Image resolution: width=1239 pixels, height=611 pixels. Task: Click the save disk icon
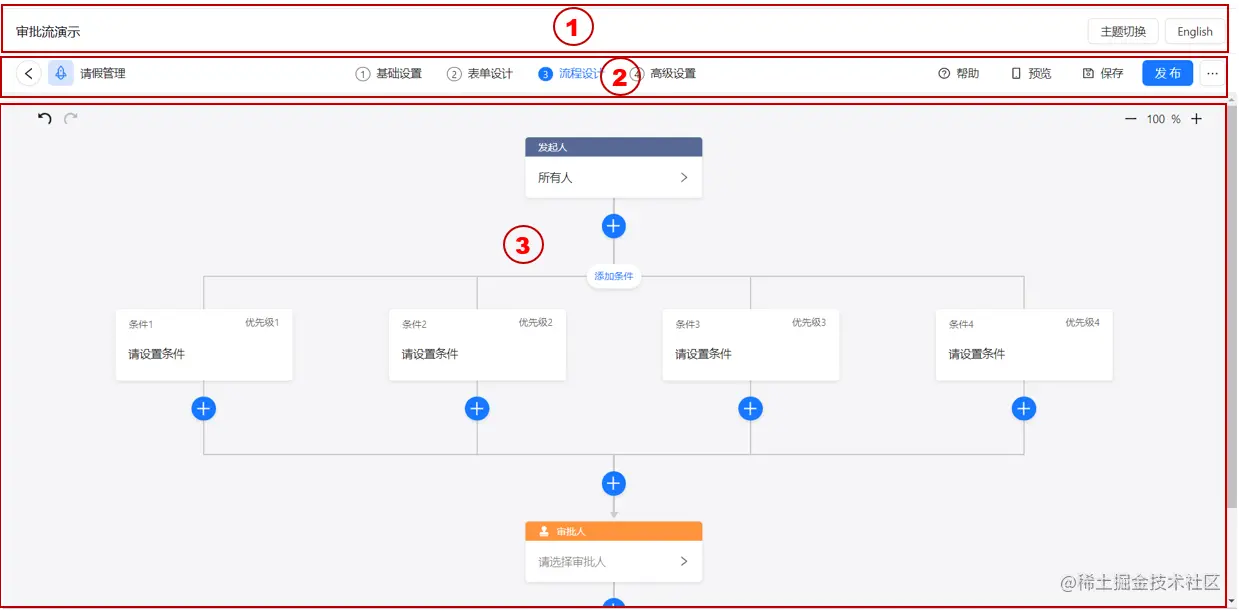tap(1088, 74)
